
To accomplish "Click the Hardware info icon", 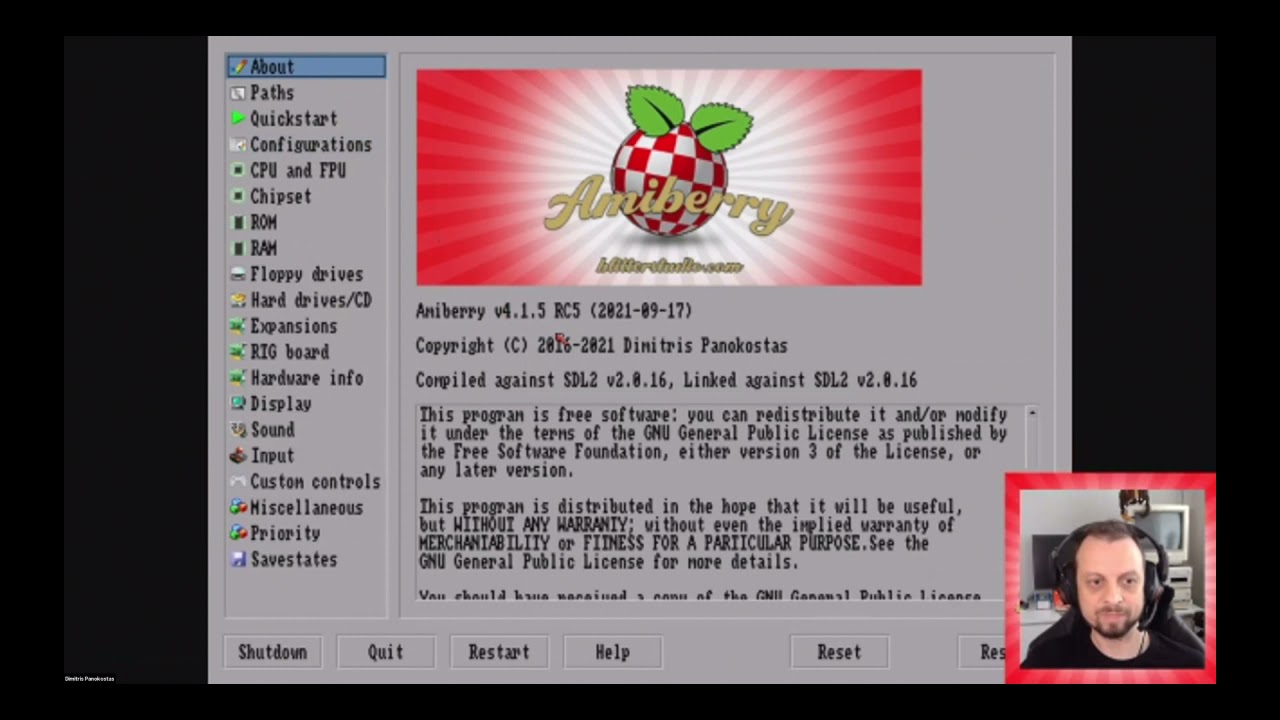I will 237,378.
